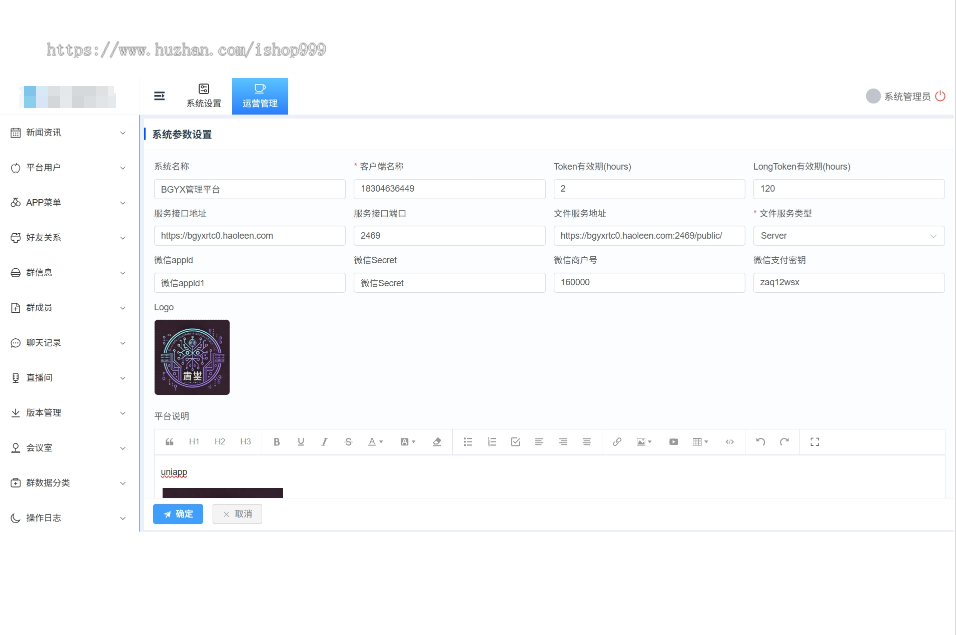The height and width of the screenshot is (635, 956).
Task: Click the 微信支付密钥 input field
Action: 849,283
